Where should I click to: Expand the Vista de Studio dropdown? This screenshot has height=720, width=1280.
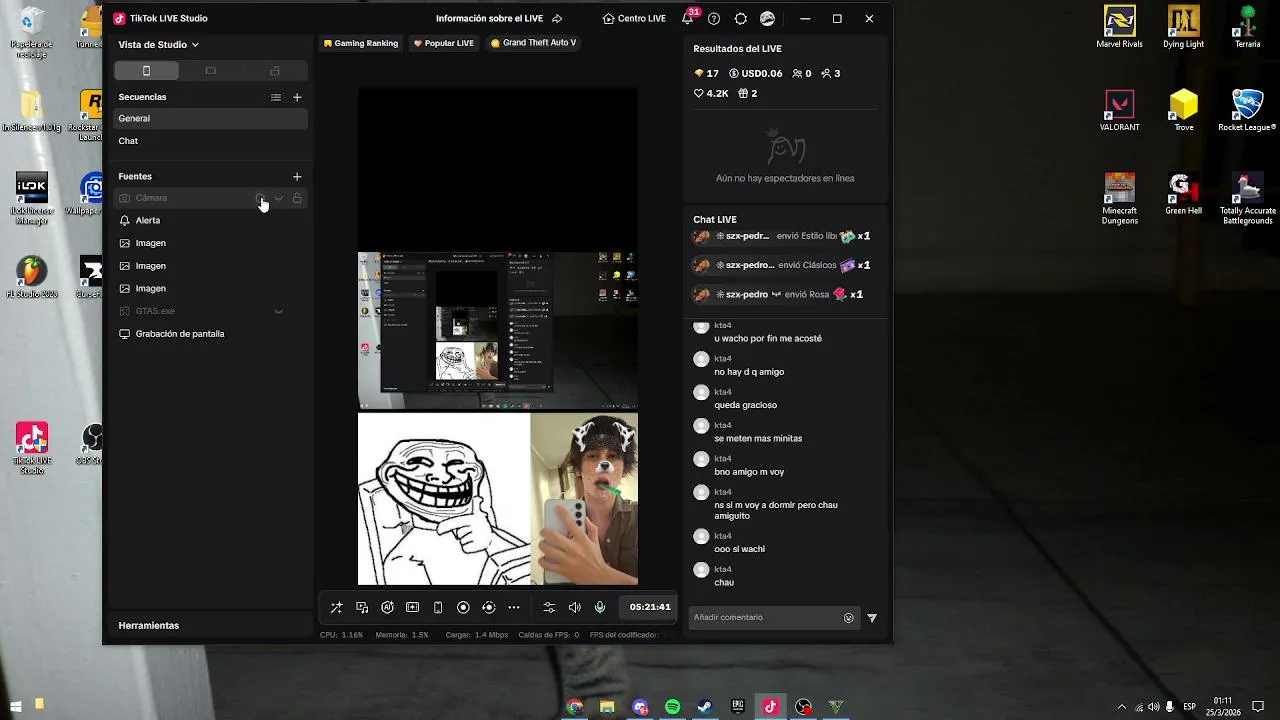pyautogui.click(x=159, y=44)
